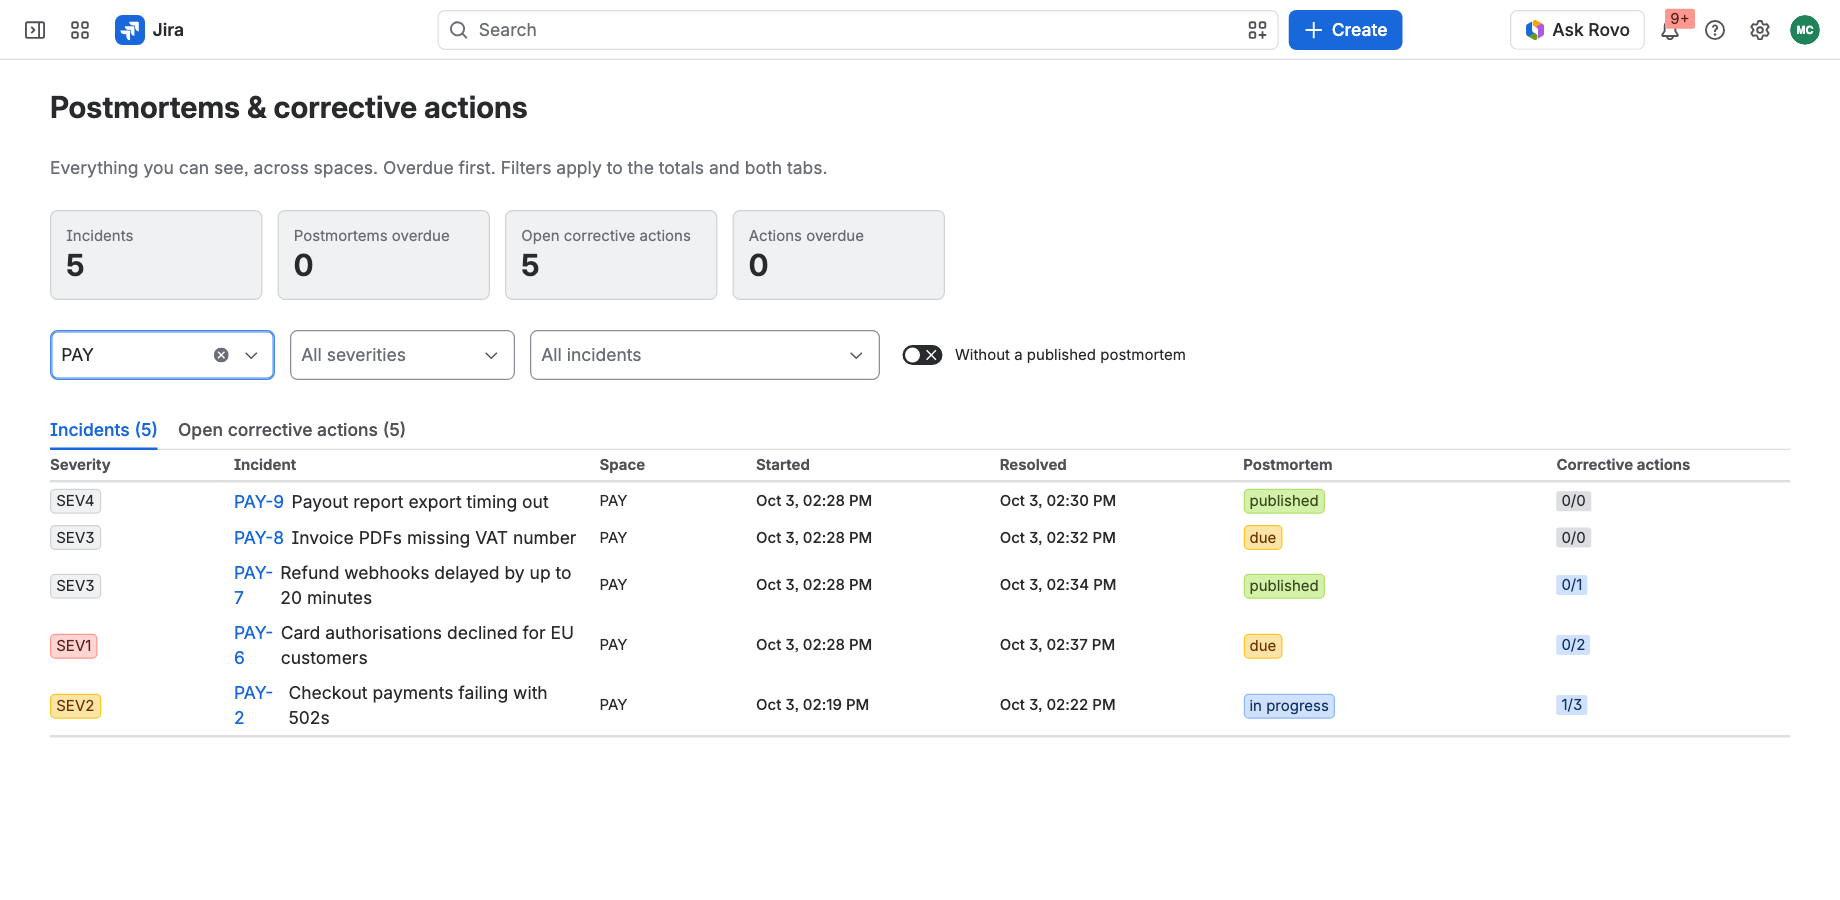This screenshot has width=1840, height=900.
Task: Click the Corrective actions column header
Action: click(1623, 465)
